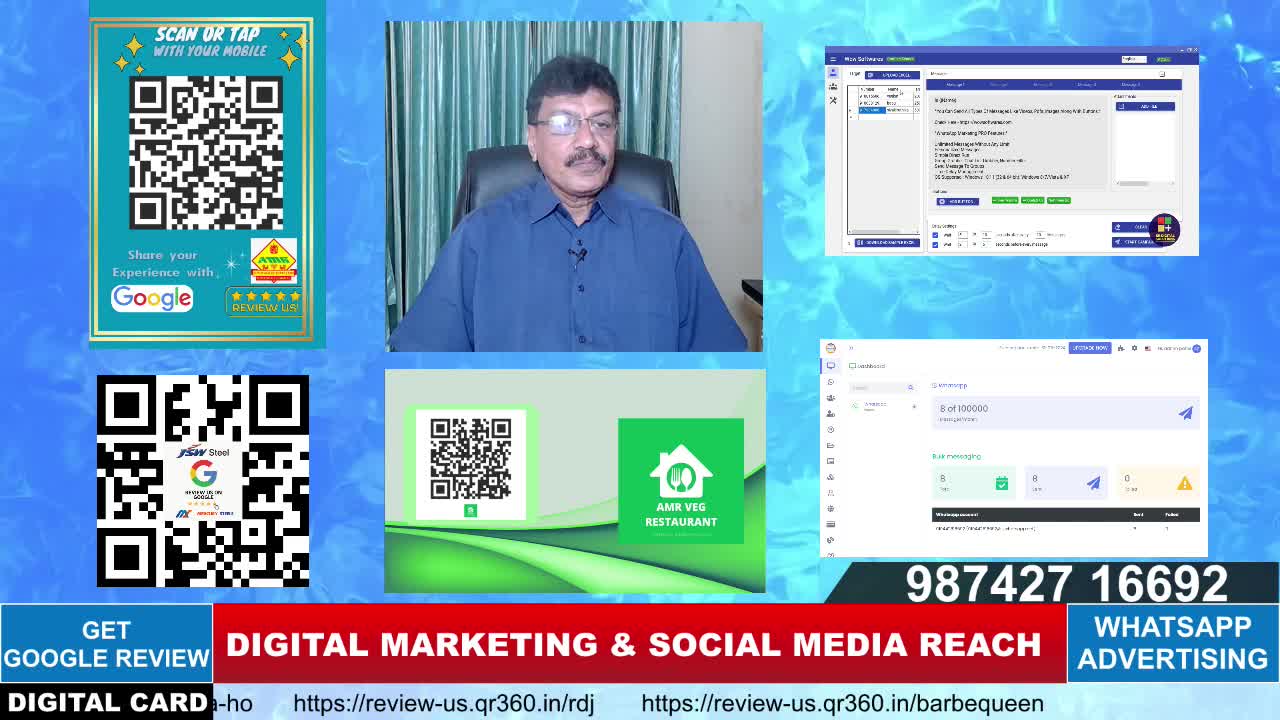1280x720 pixels.
Task: Click the search magnifier icon in dashboard
Action: [910, 387]
